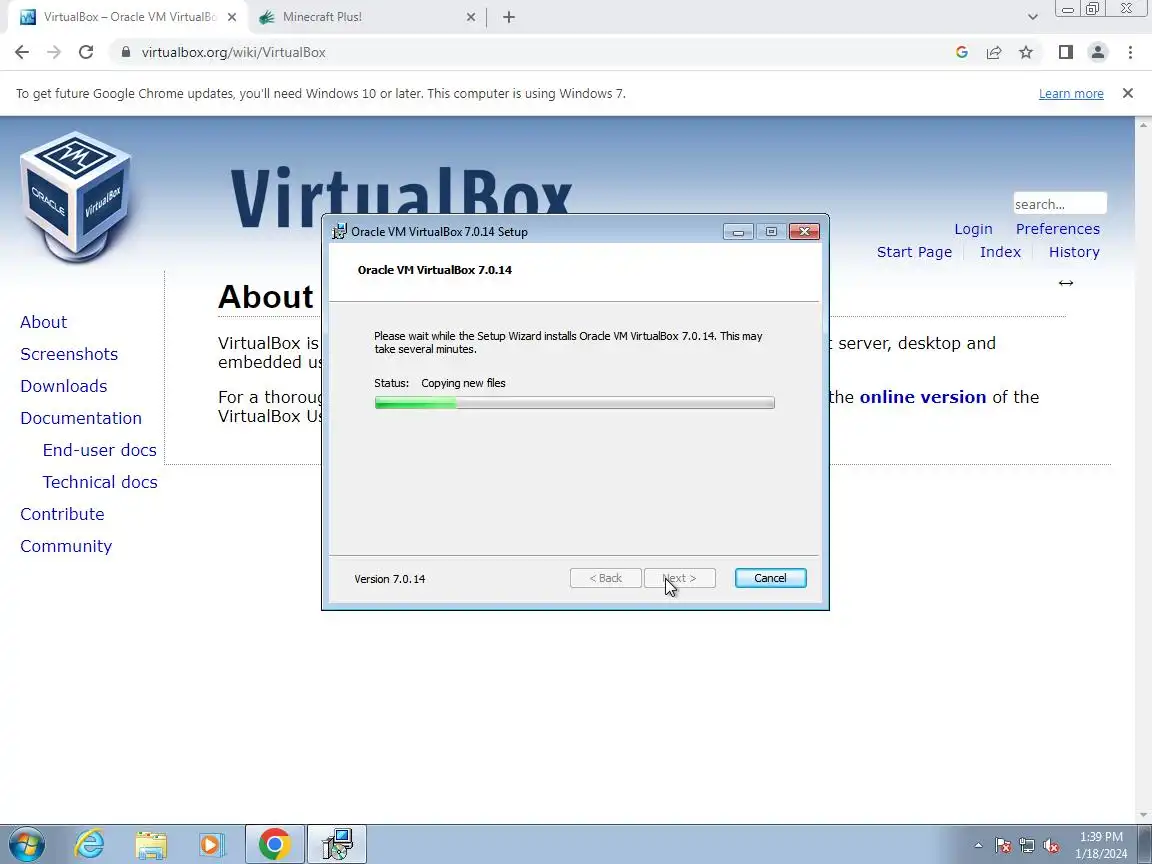Close the VirtualBox Setup dialog
1152x864 pixels.
[804, 232]
